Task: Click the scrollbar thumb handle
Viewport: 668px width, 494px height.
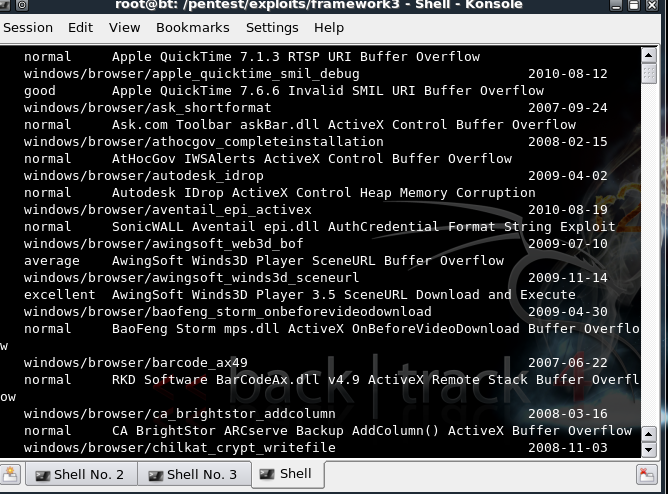Action: (x=648, y=74)
